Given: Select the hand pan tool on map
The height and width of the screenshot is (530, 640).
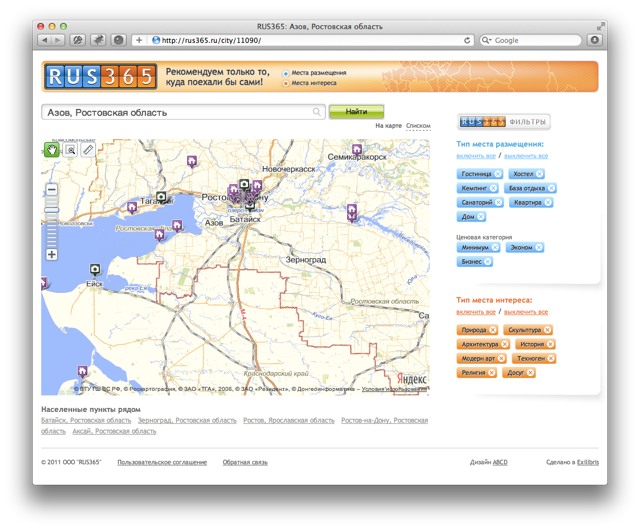Looking at the screenshot, I should click(52, 150).
